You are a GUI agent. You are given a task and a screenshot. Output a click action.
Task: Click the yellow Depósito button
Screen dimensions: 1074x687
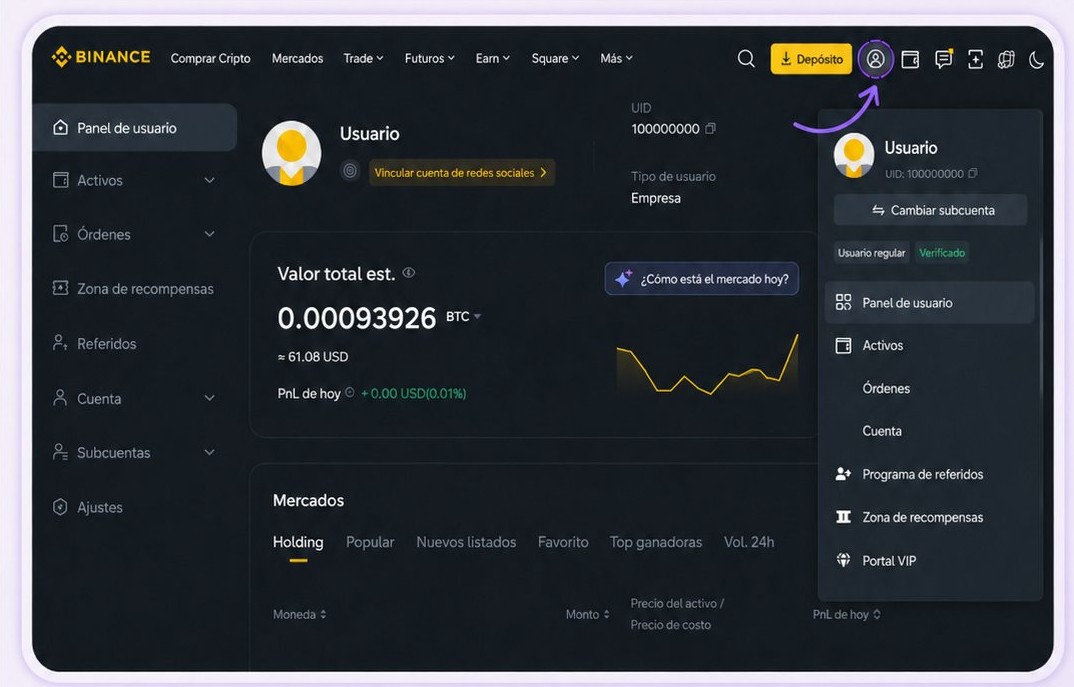point(811,59)
